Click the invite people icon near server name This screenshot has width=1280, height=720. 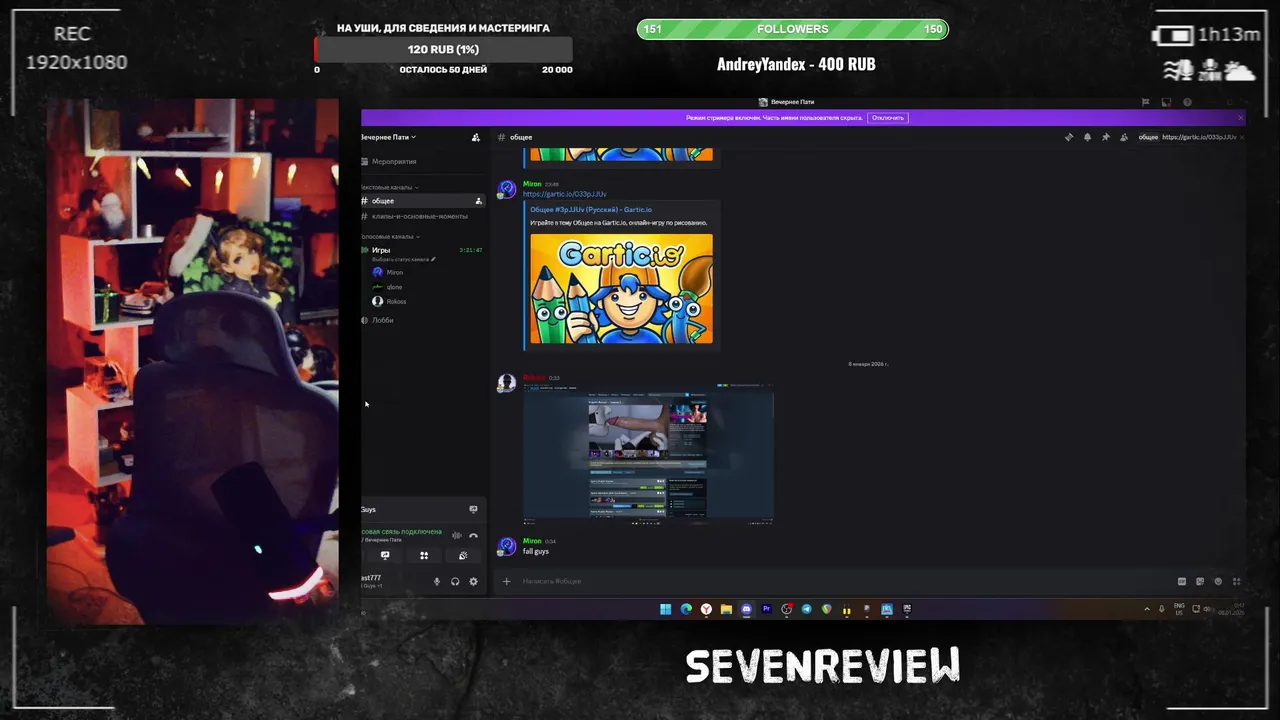pyautogui.click(x=475, y=137)
